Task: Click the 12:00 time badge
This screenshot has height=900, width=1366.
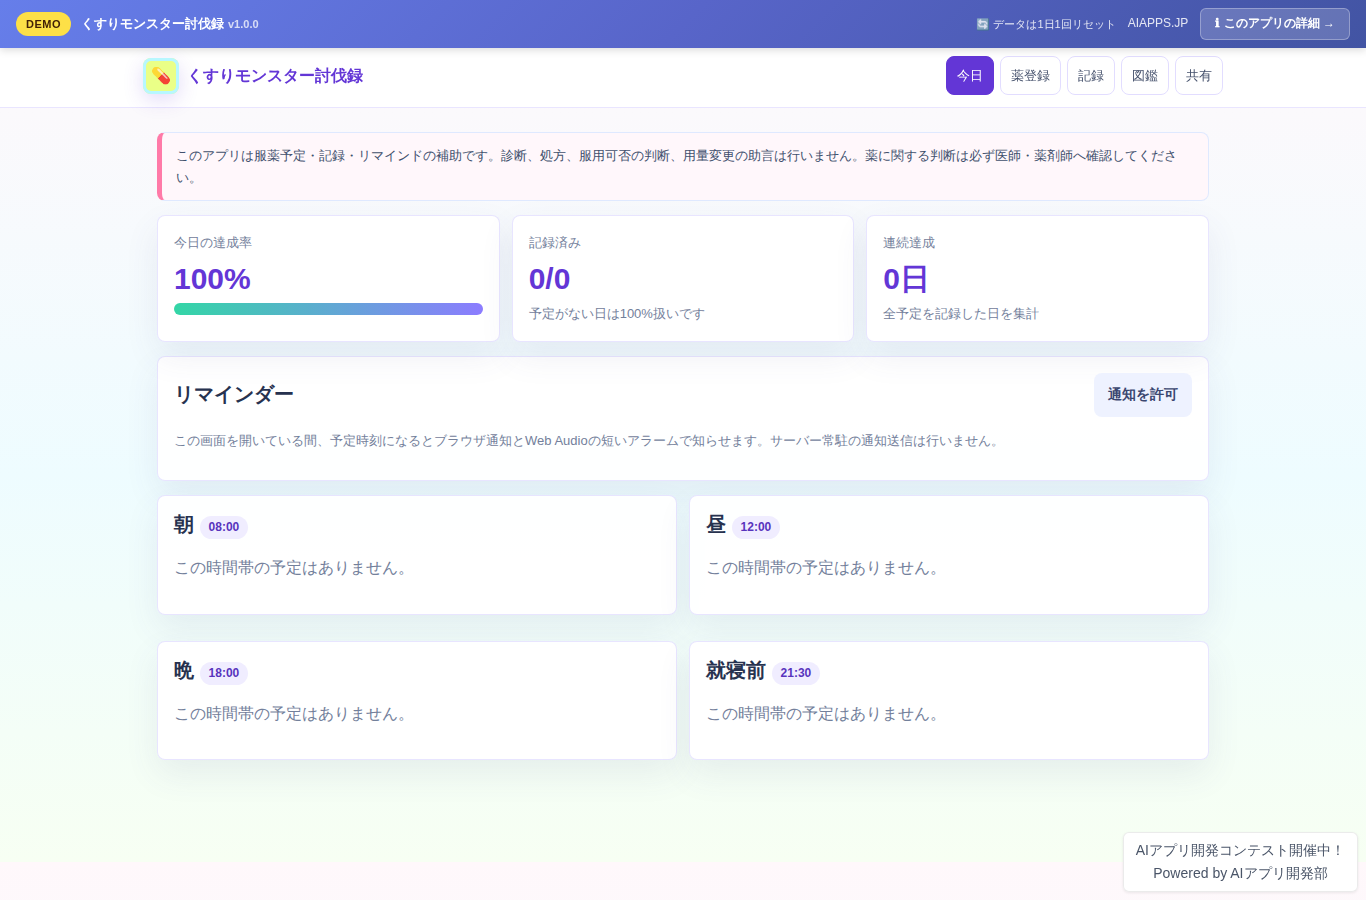Action: (x=756, y=527)
